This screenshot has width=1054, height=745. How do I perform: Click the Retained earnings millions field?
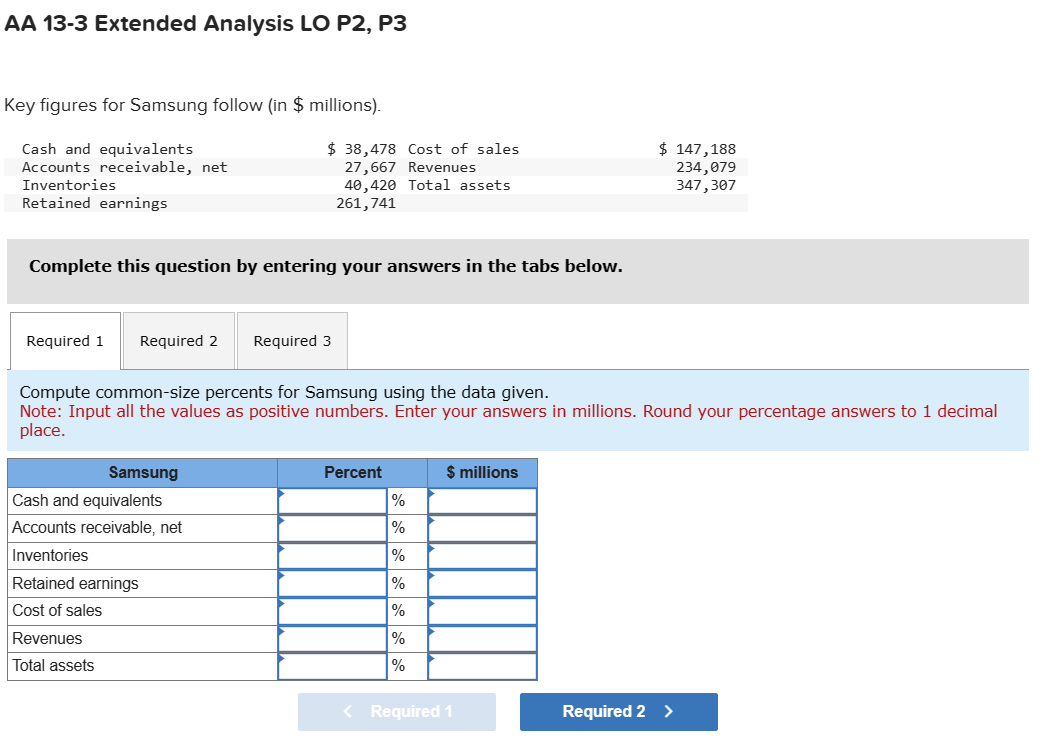pos(482,583)
